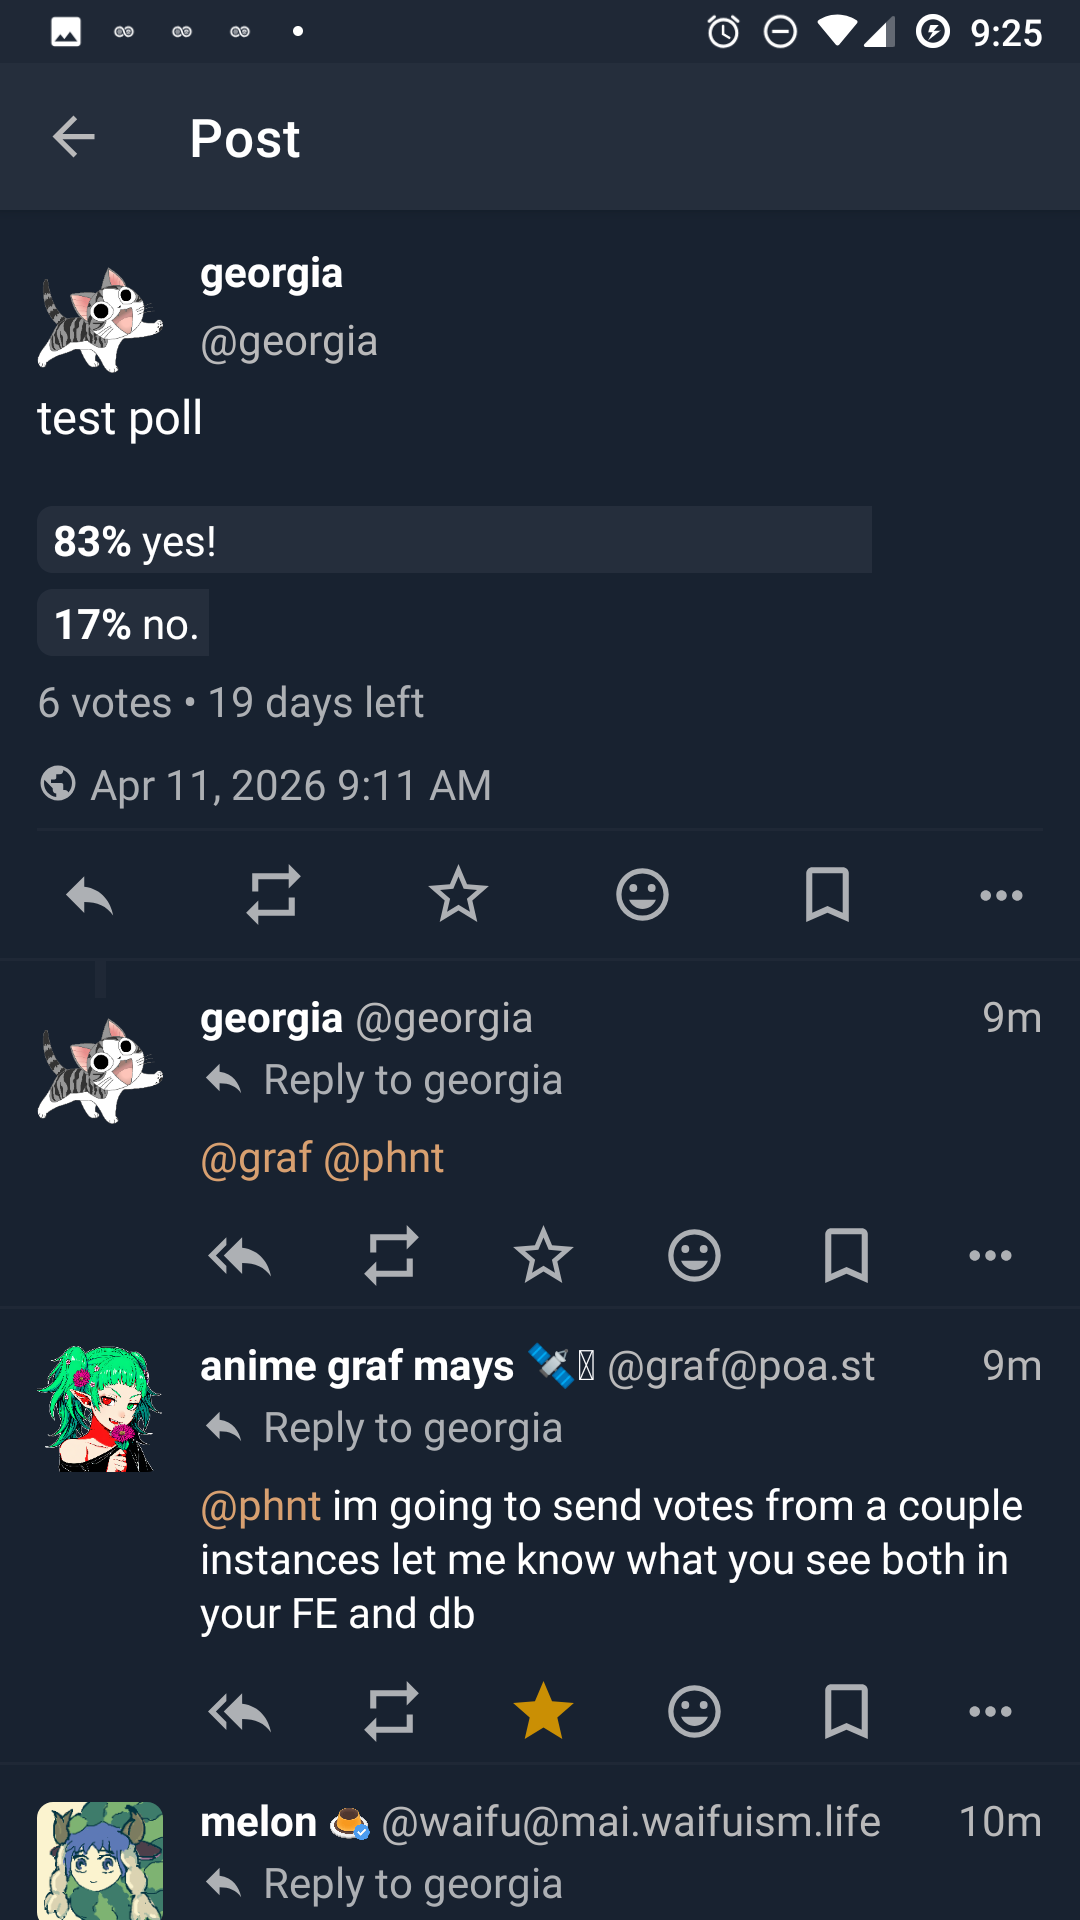The height and width of the screenshot is (1920, 1080).
Task: Bookmark anime graf mays' reply
Action: coord(846,1711)
